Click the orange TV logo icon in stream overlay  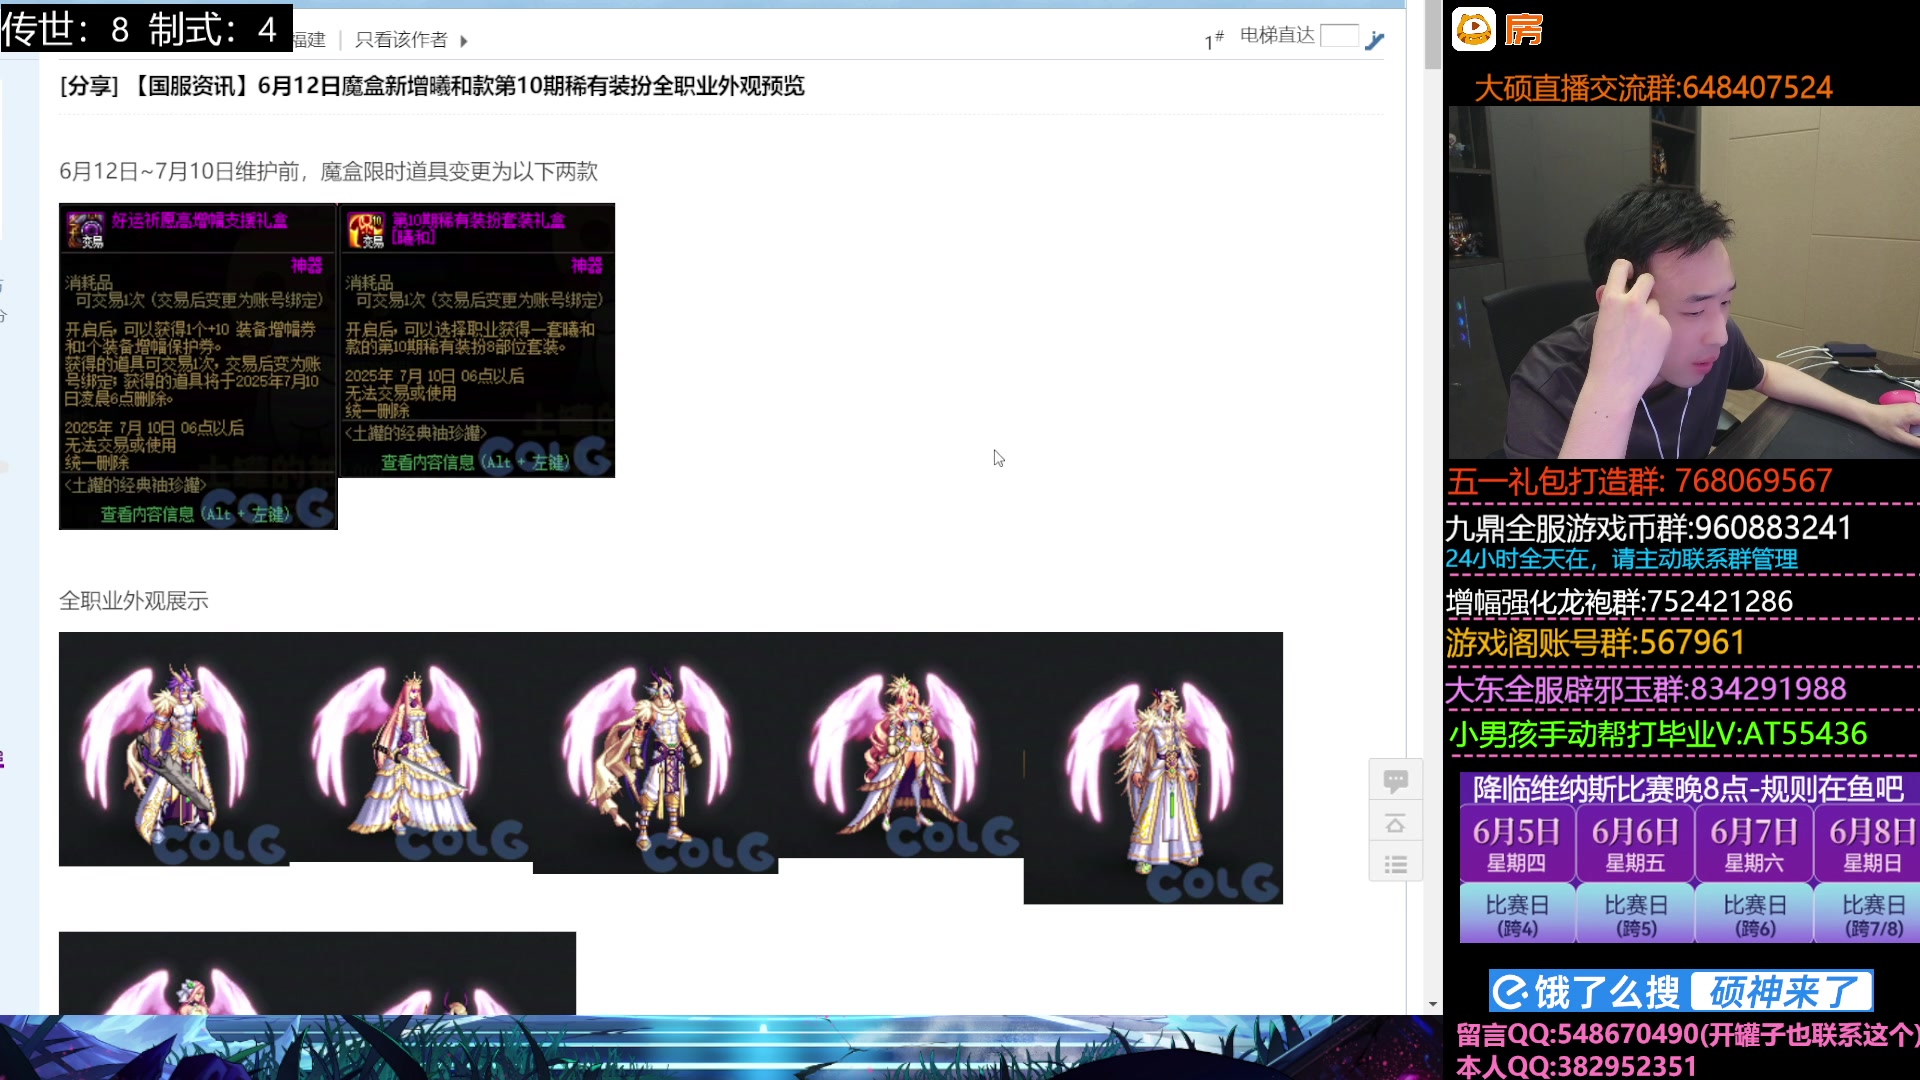pos(1473,29)
